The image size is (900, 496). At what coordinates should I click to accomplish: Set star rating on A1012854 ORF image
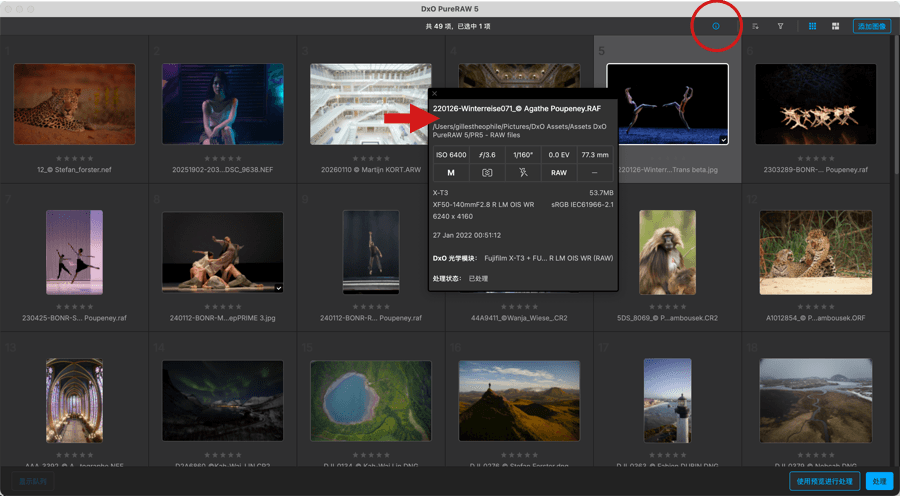click(816, 307)
